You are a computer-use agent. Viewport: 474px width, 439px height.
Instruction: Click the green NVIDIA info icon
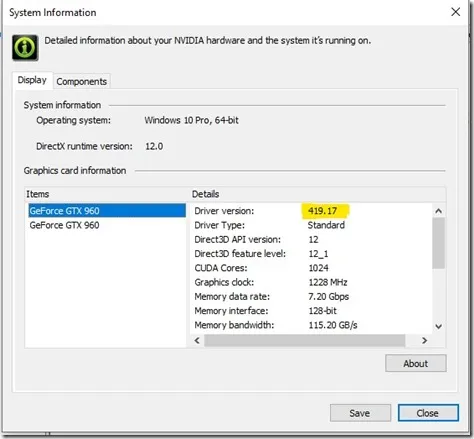pos(25,48)
